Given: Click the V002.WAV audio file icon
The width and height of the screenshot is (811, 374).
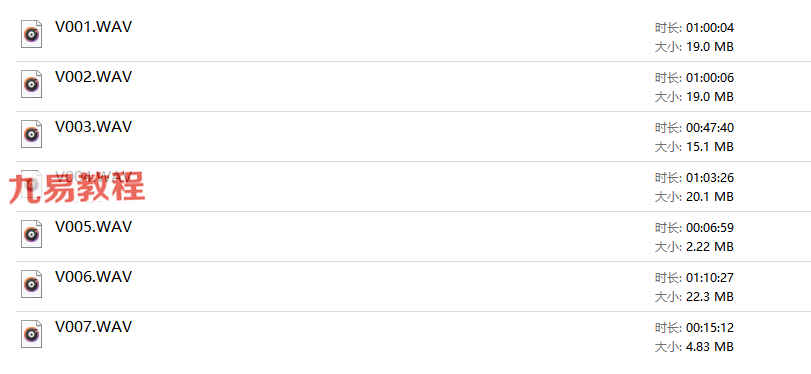Looking at the screenshot, I should pyautogui.click(x=32, y=84).
